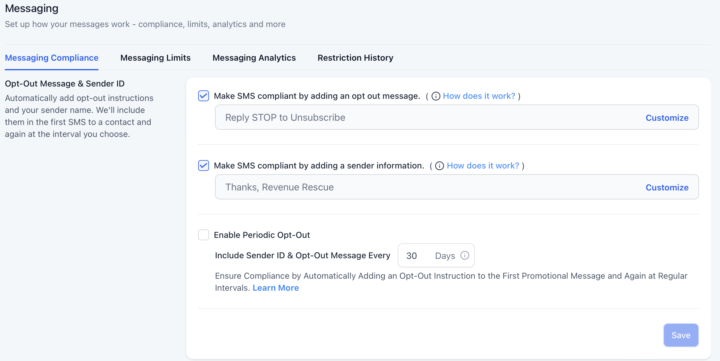Click the 30 Days interval input
This screenshot has height=361, width=720.
click(x=436, y=255)
